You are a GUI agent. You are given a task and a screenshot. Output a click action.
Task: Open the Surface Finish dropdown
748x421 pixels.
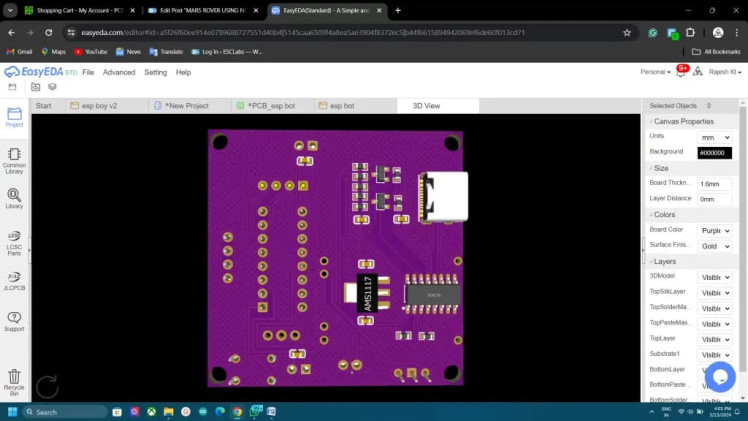714,245
